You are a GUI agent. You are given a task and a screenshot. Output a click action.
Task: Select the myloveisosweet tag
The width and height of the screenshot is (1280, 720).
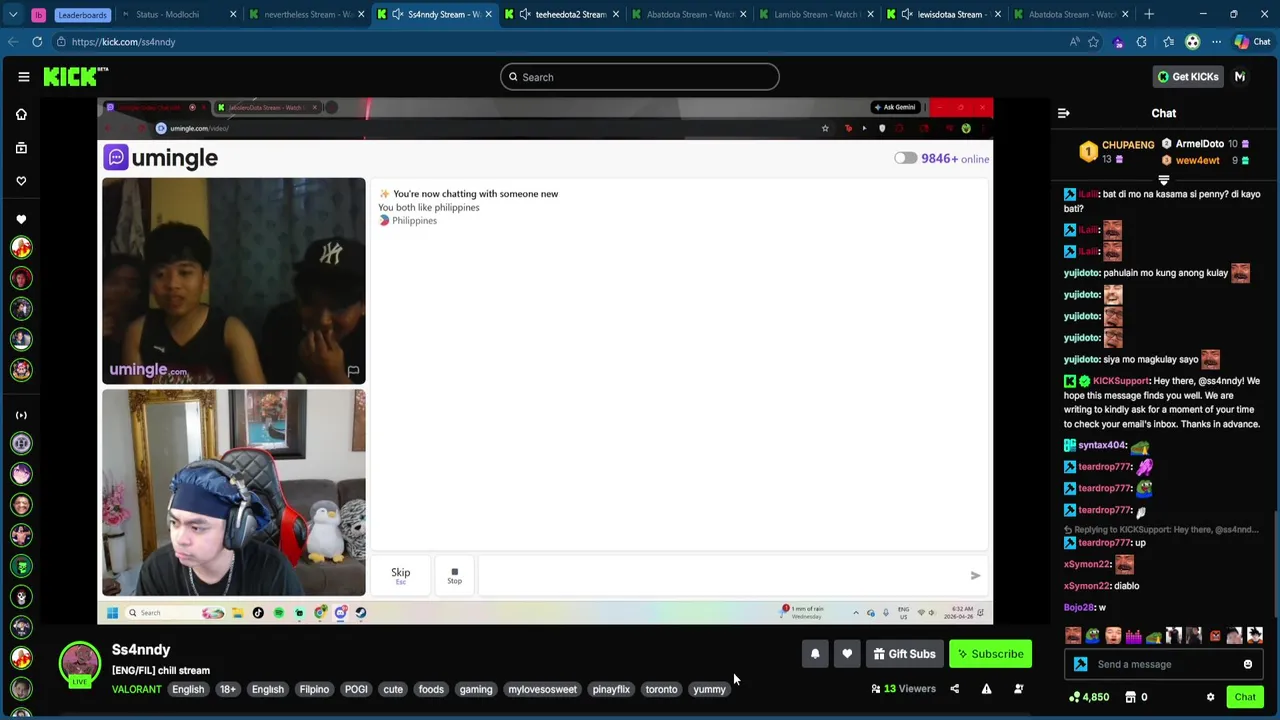(x=542, y=689)
